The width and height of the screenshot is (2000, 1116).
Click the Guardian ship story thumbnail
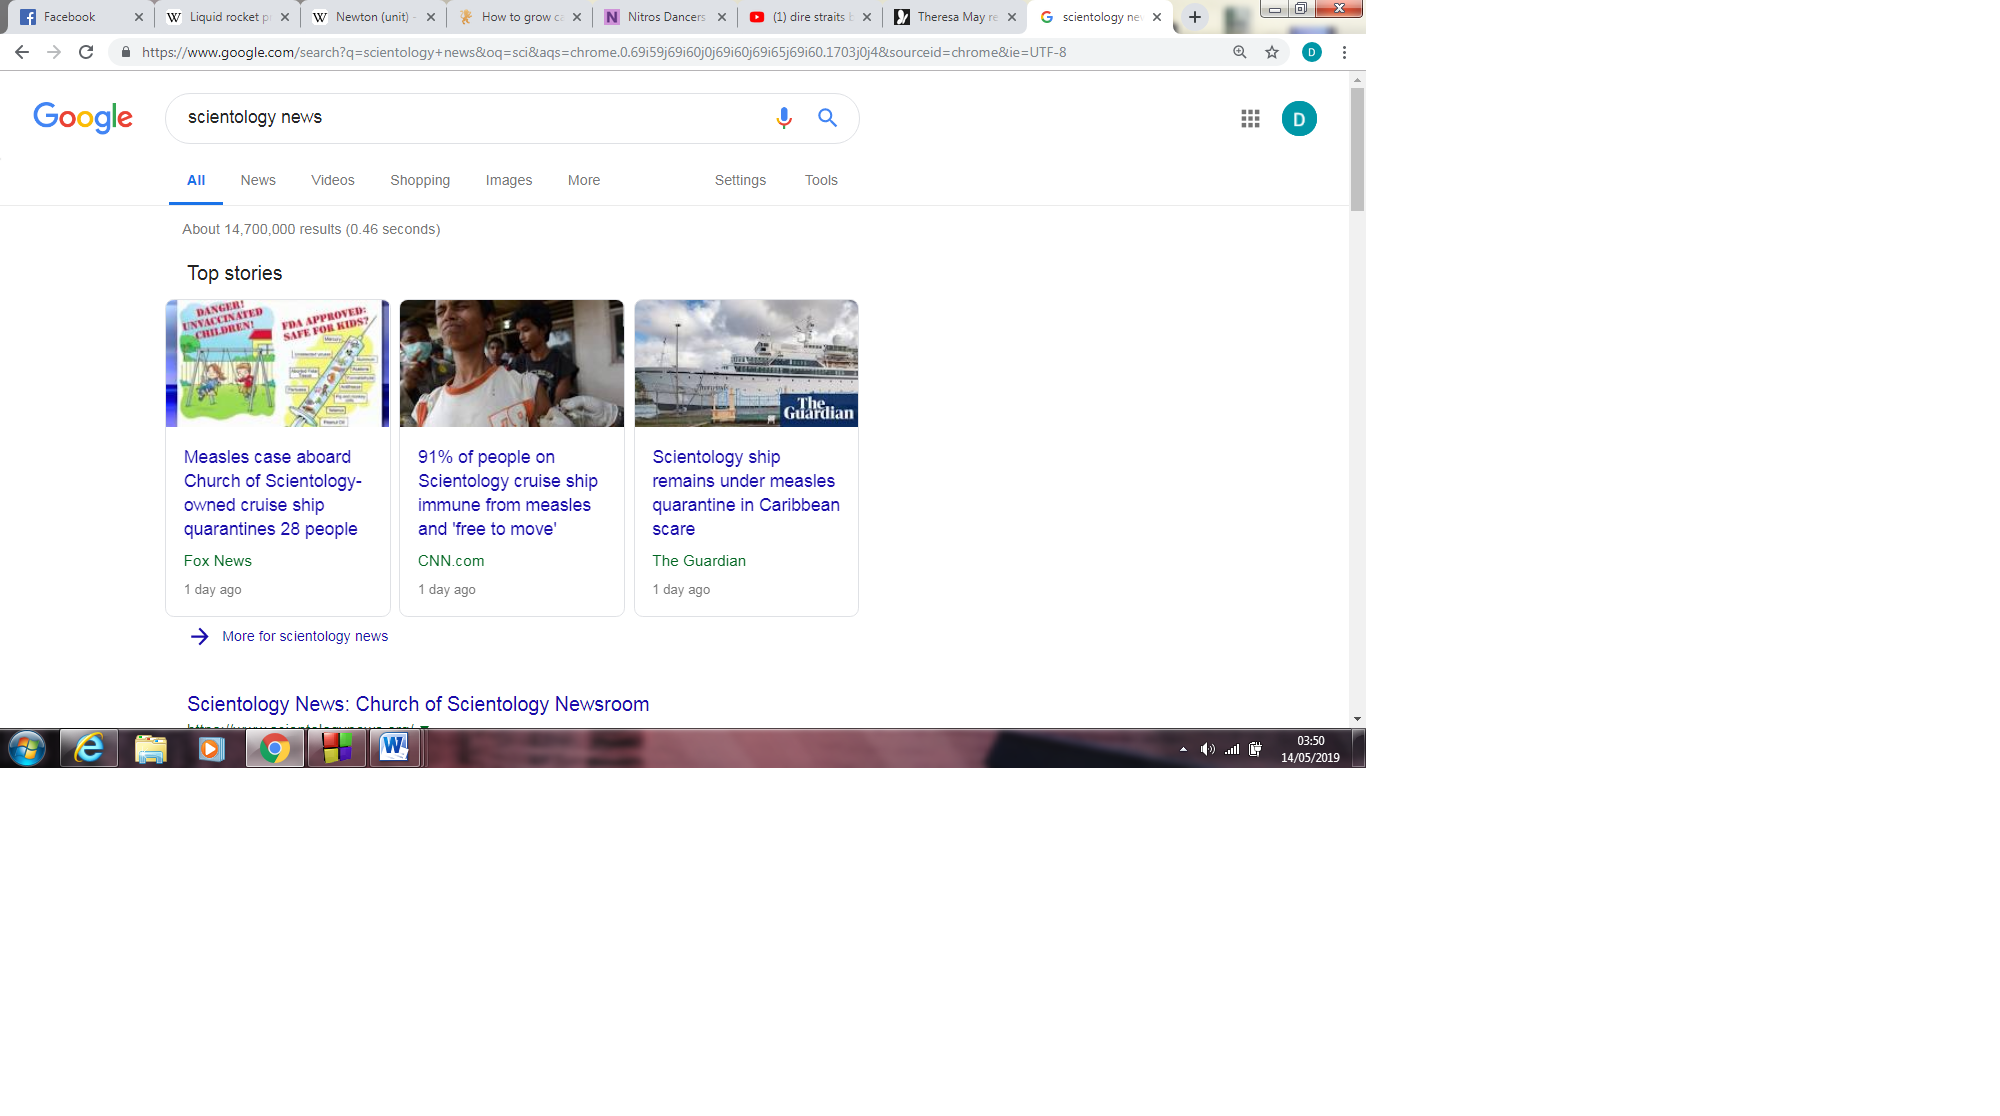tap(746, 363)
